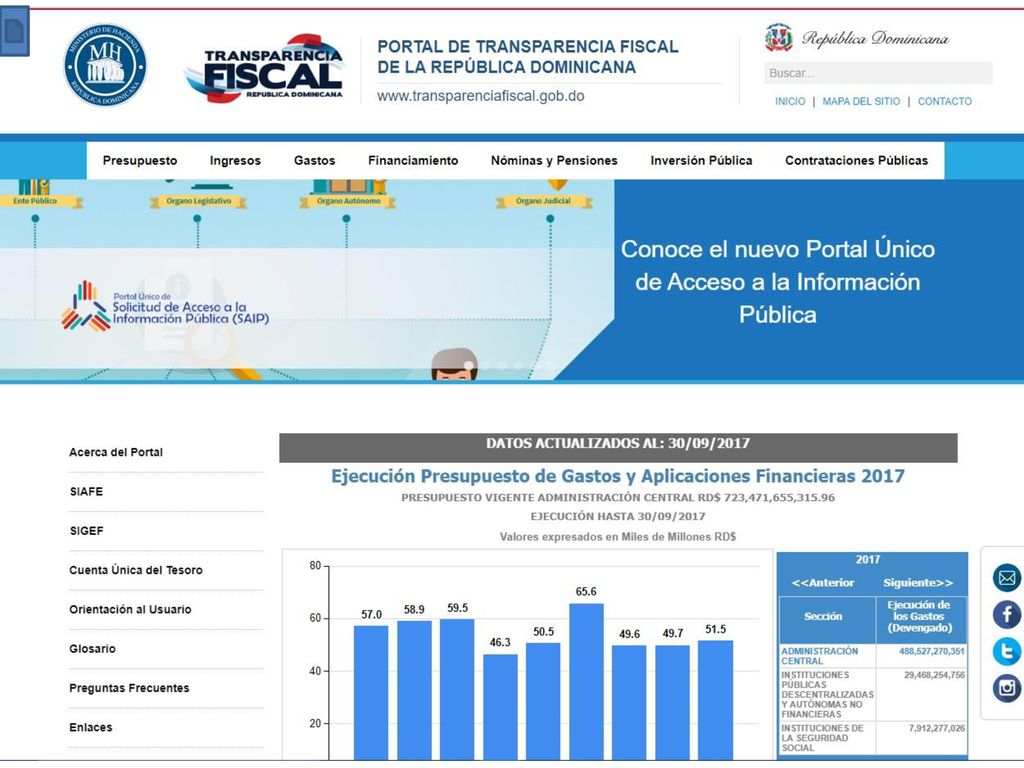Open Preguntas Frecuentes sidebar link
Viewport: 1024px width, 768px height.
(129, 688)
